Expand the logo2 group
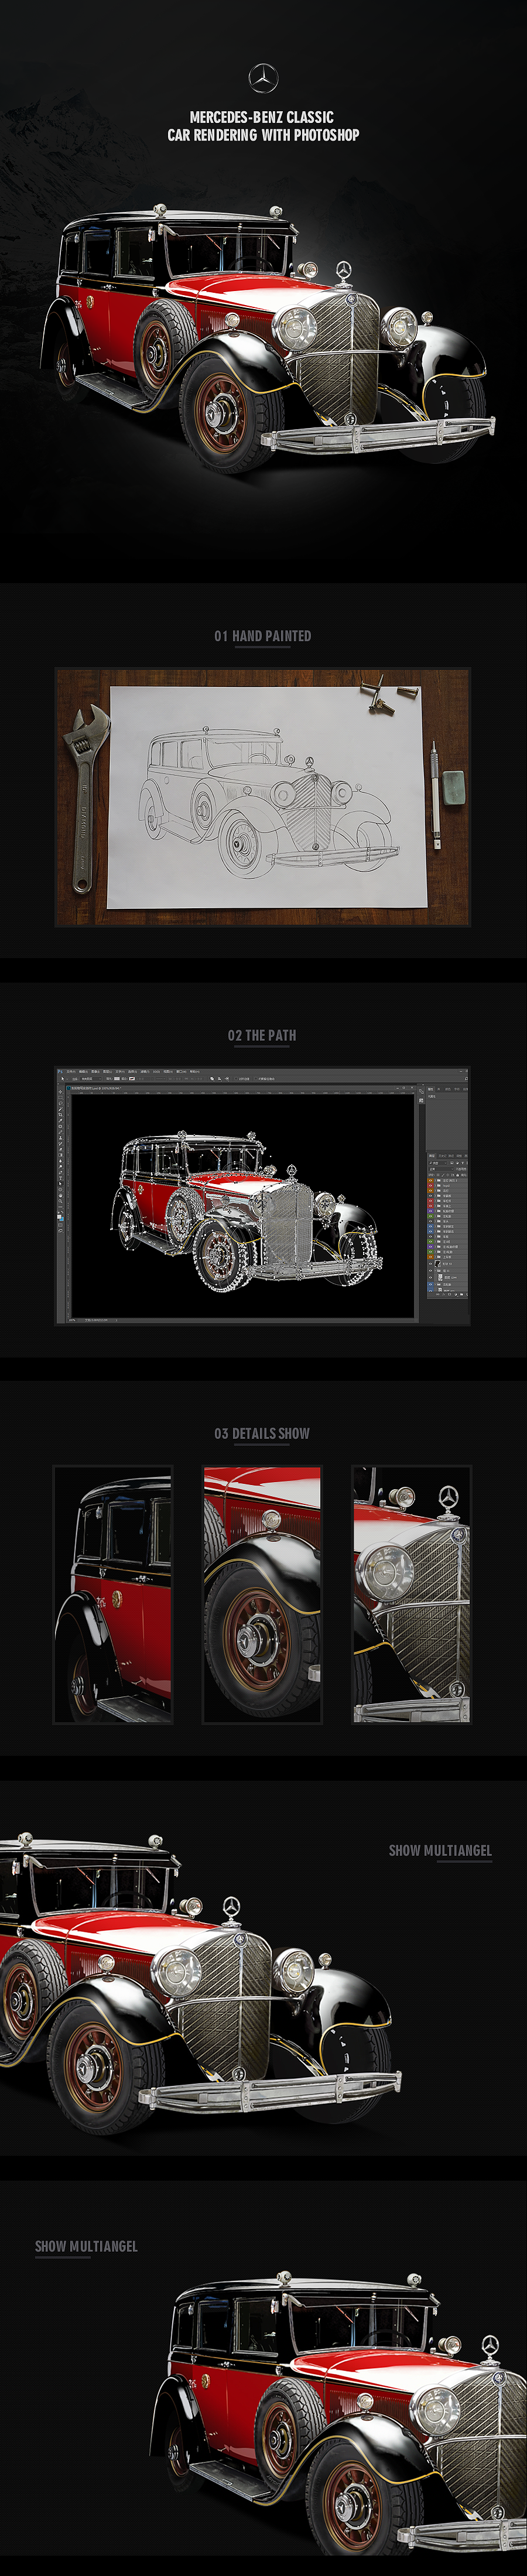Screen dimensions: 527x2576 click(x=436, y=1186)
